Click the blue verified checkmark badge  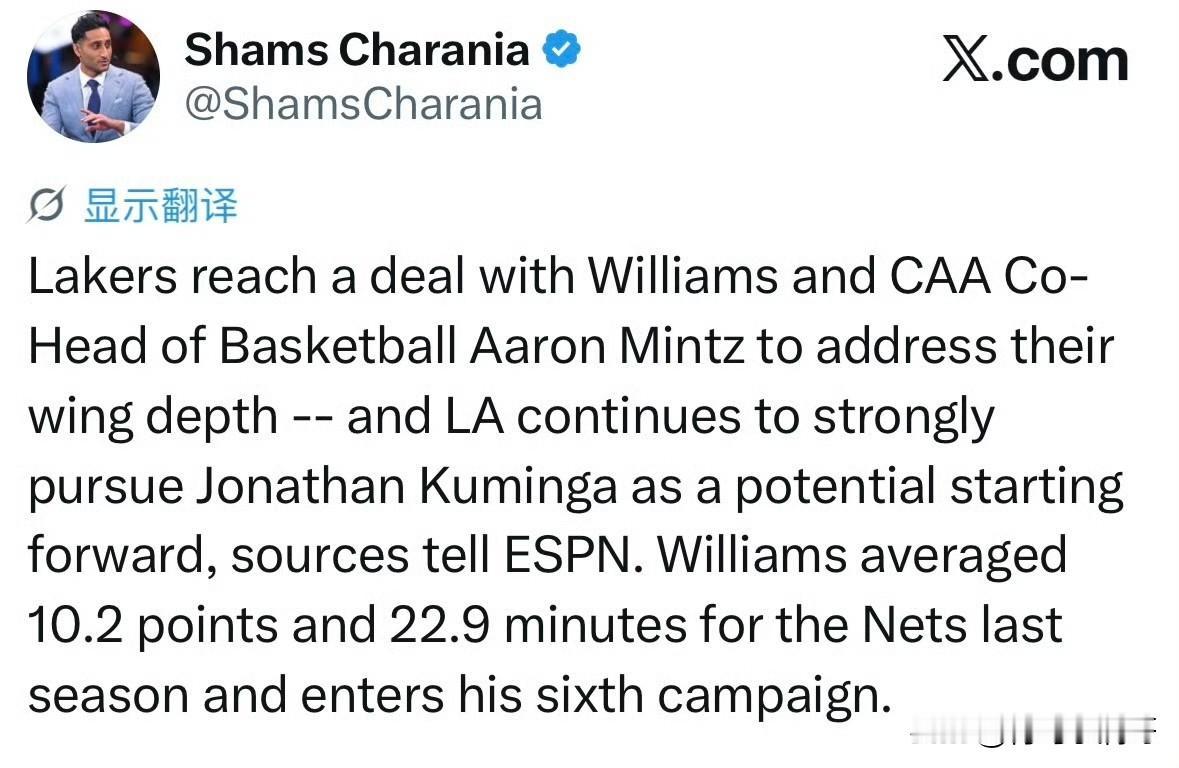(x=562, y=49)
